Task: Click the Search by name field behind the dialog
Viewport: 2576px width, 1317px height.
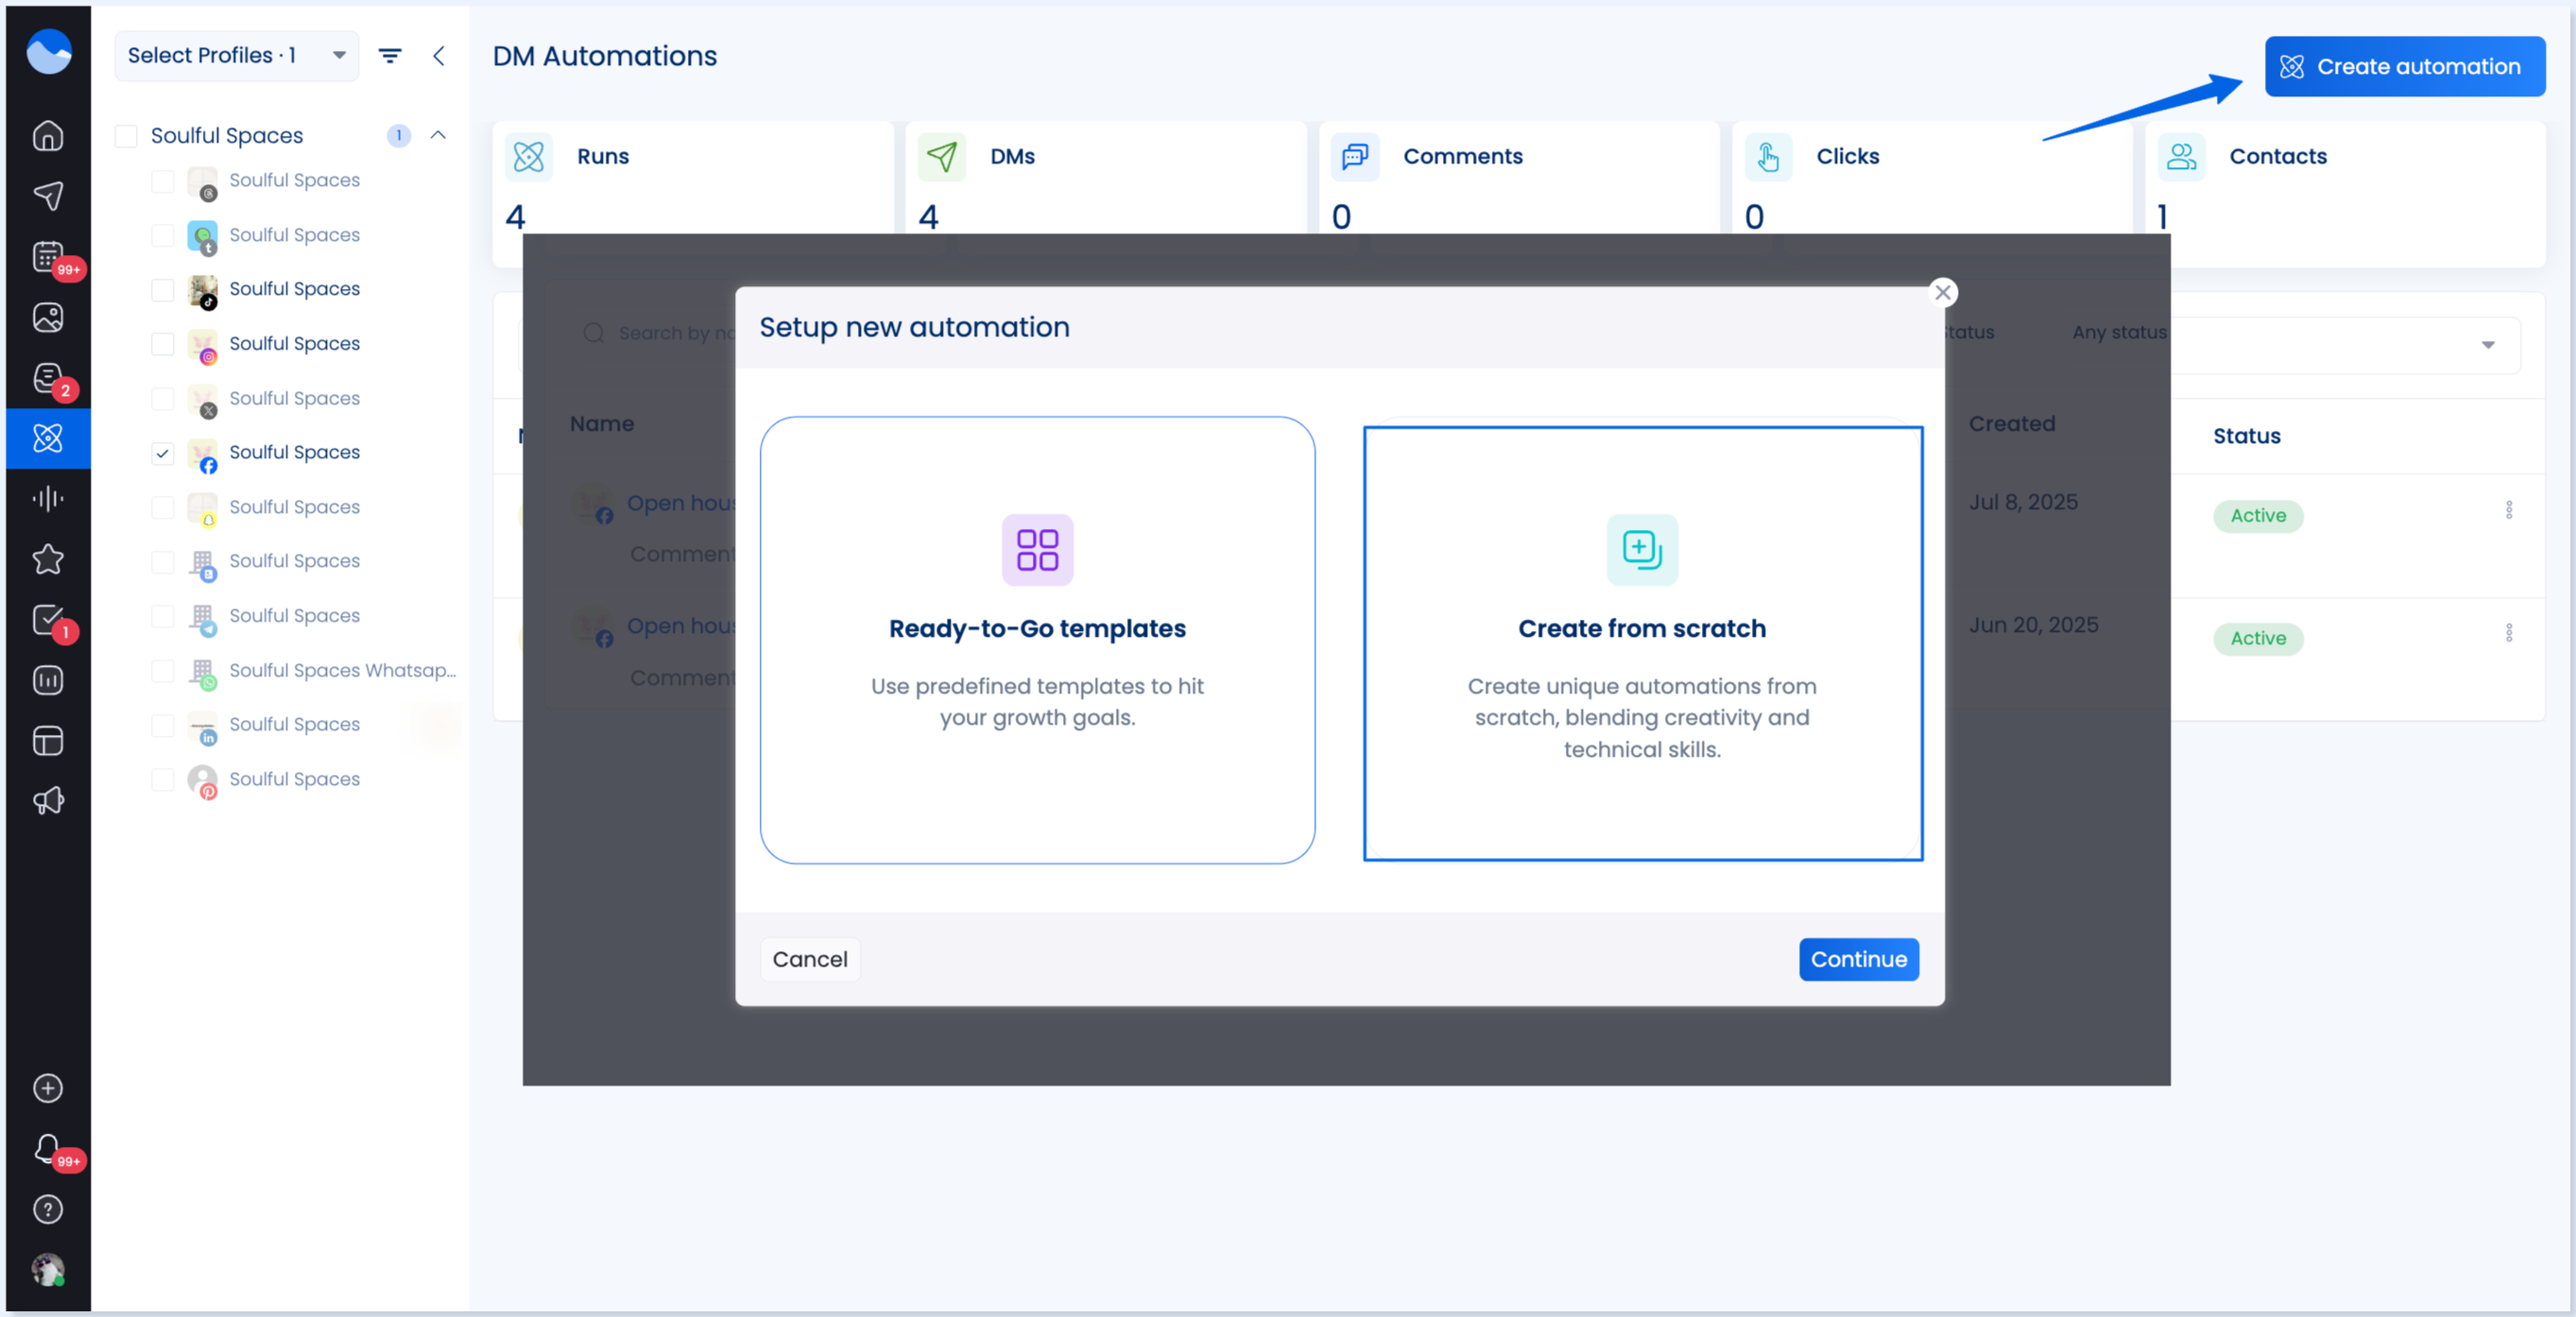Action: 660,333
